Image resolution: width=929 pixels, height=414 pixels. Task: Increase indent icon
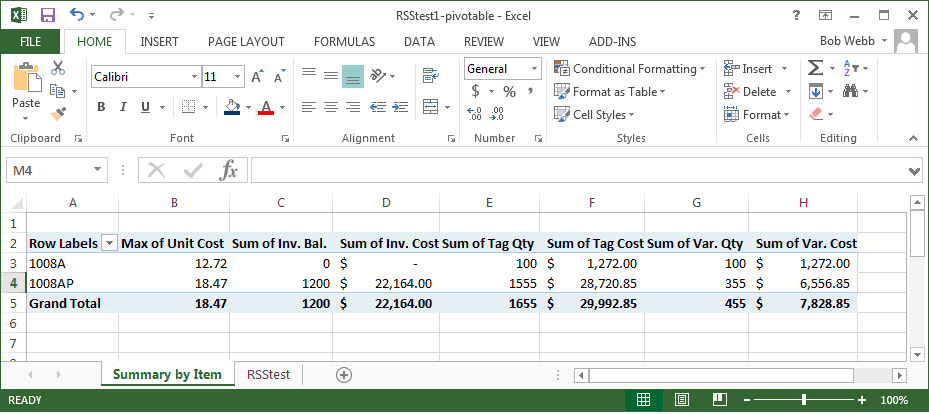pos(400,107)
